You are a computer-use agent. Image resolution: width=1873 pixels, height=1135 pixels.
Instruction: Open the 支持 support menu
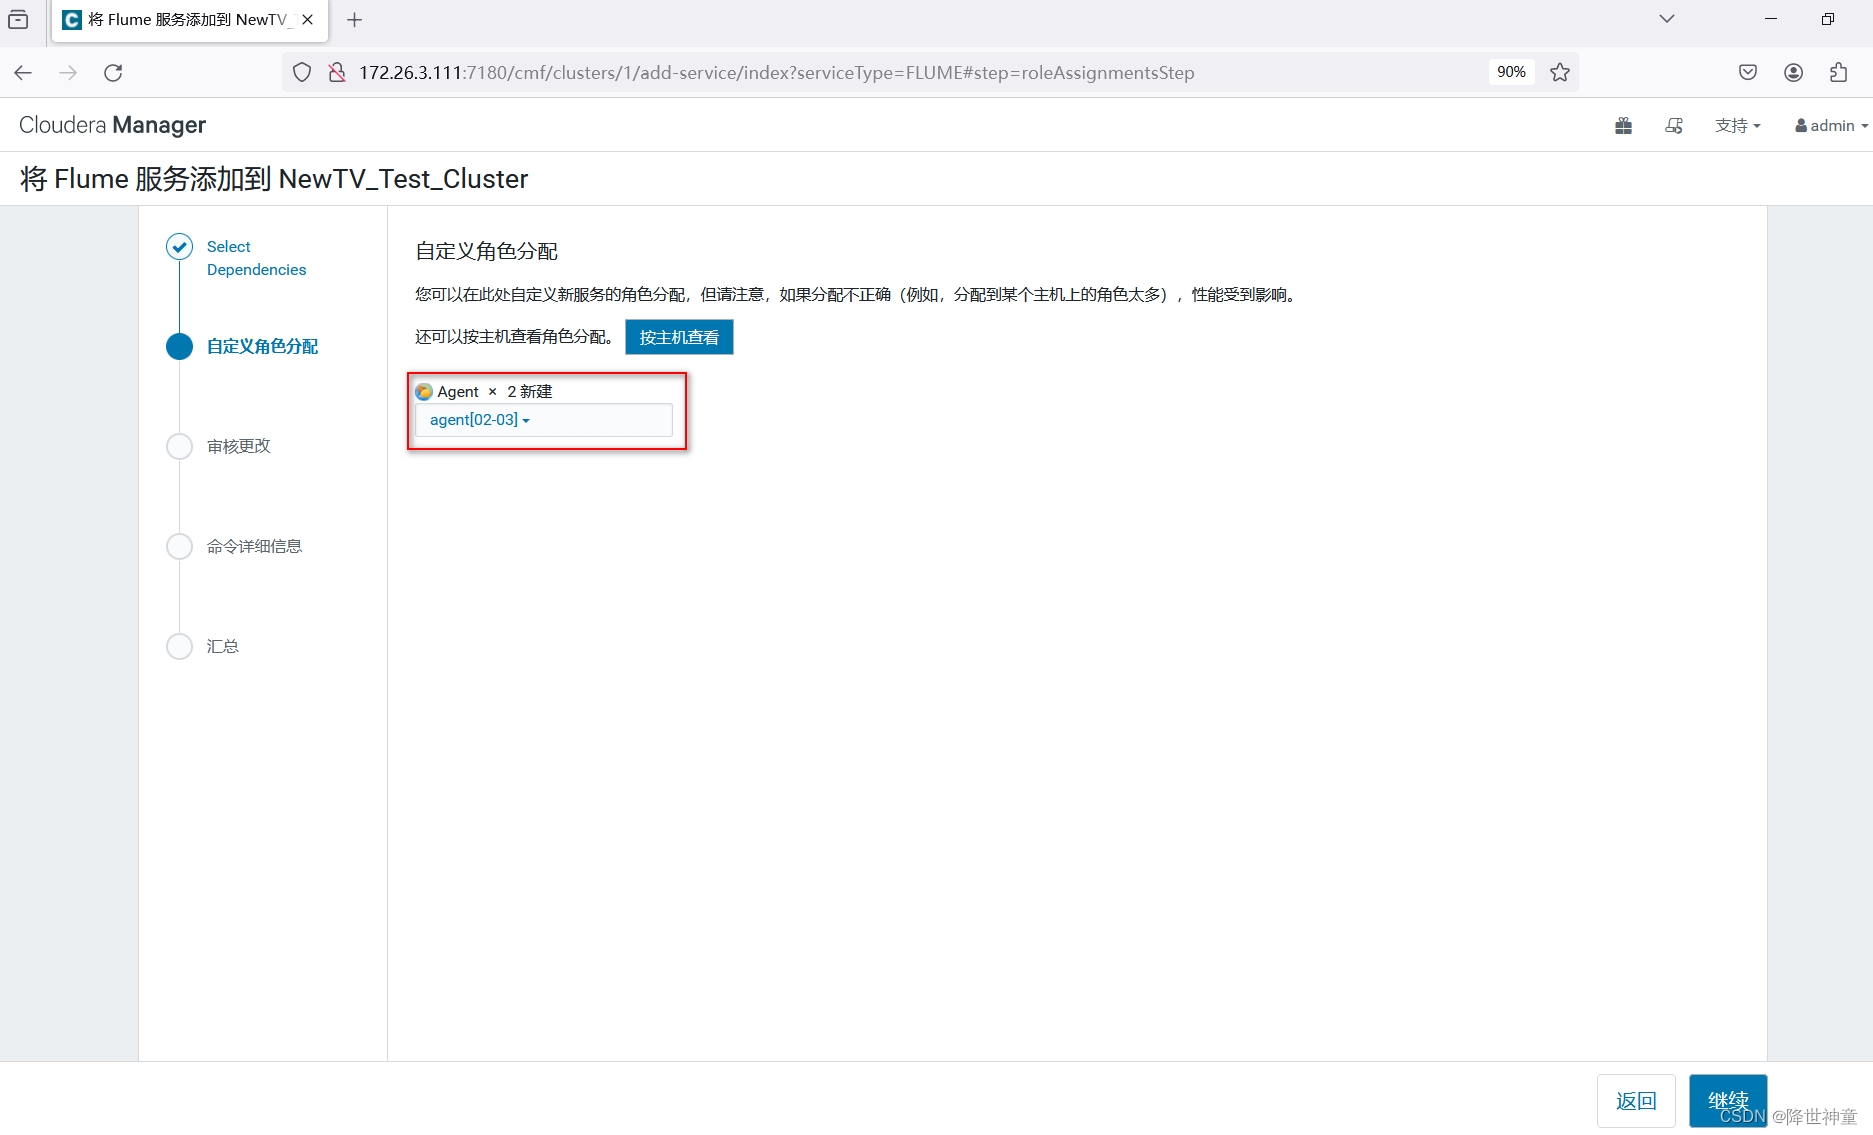point(1737,125)
